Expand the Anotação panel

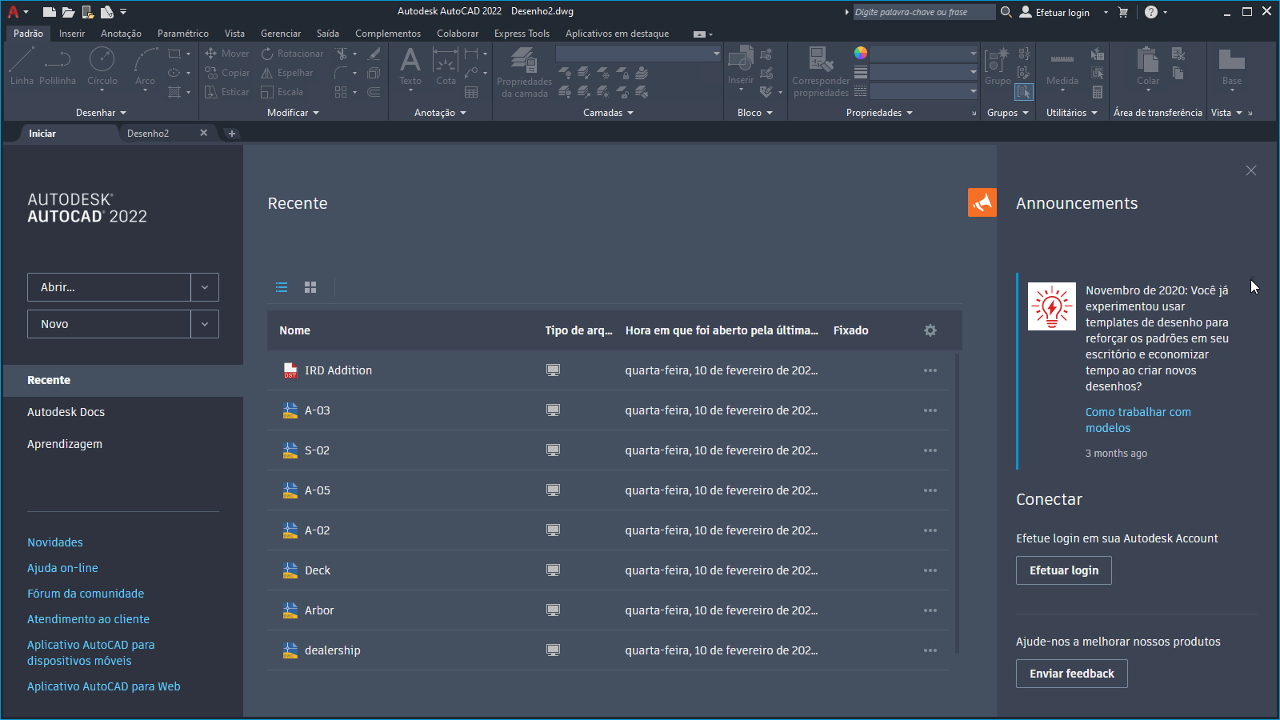[x=440, y=113]
